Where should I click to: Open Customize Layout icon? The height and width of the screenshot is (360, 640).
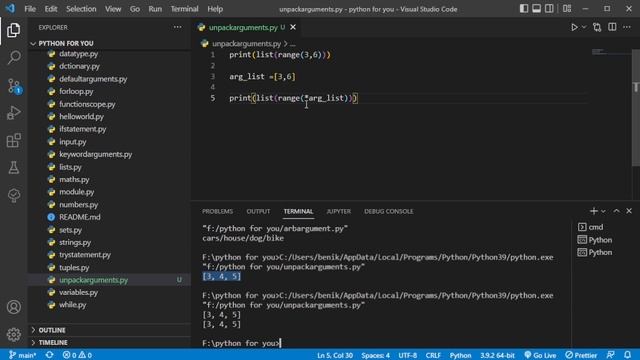[x=567, y=9]
